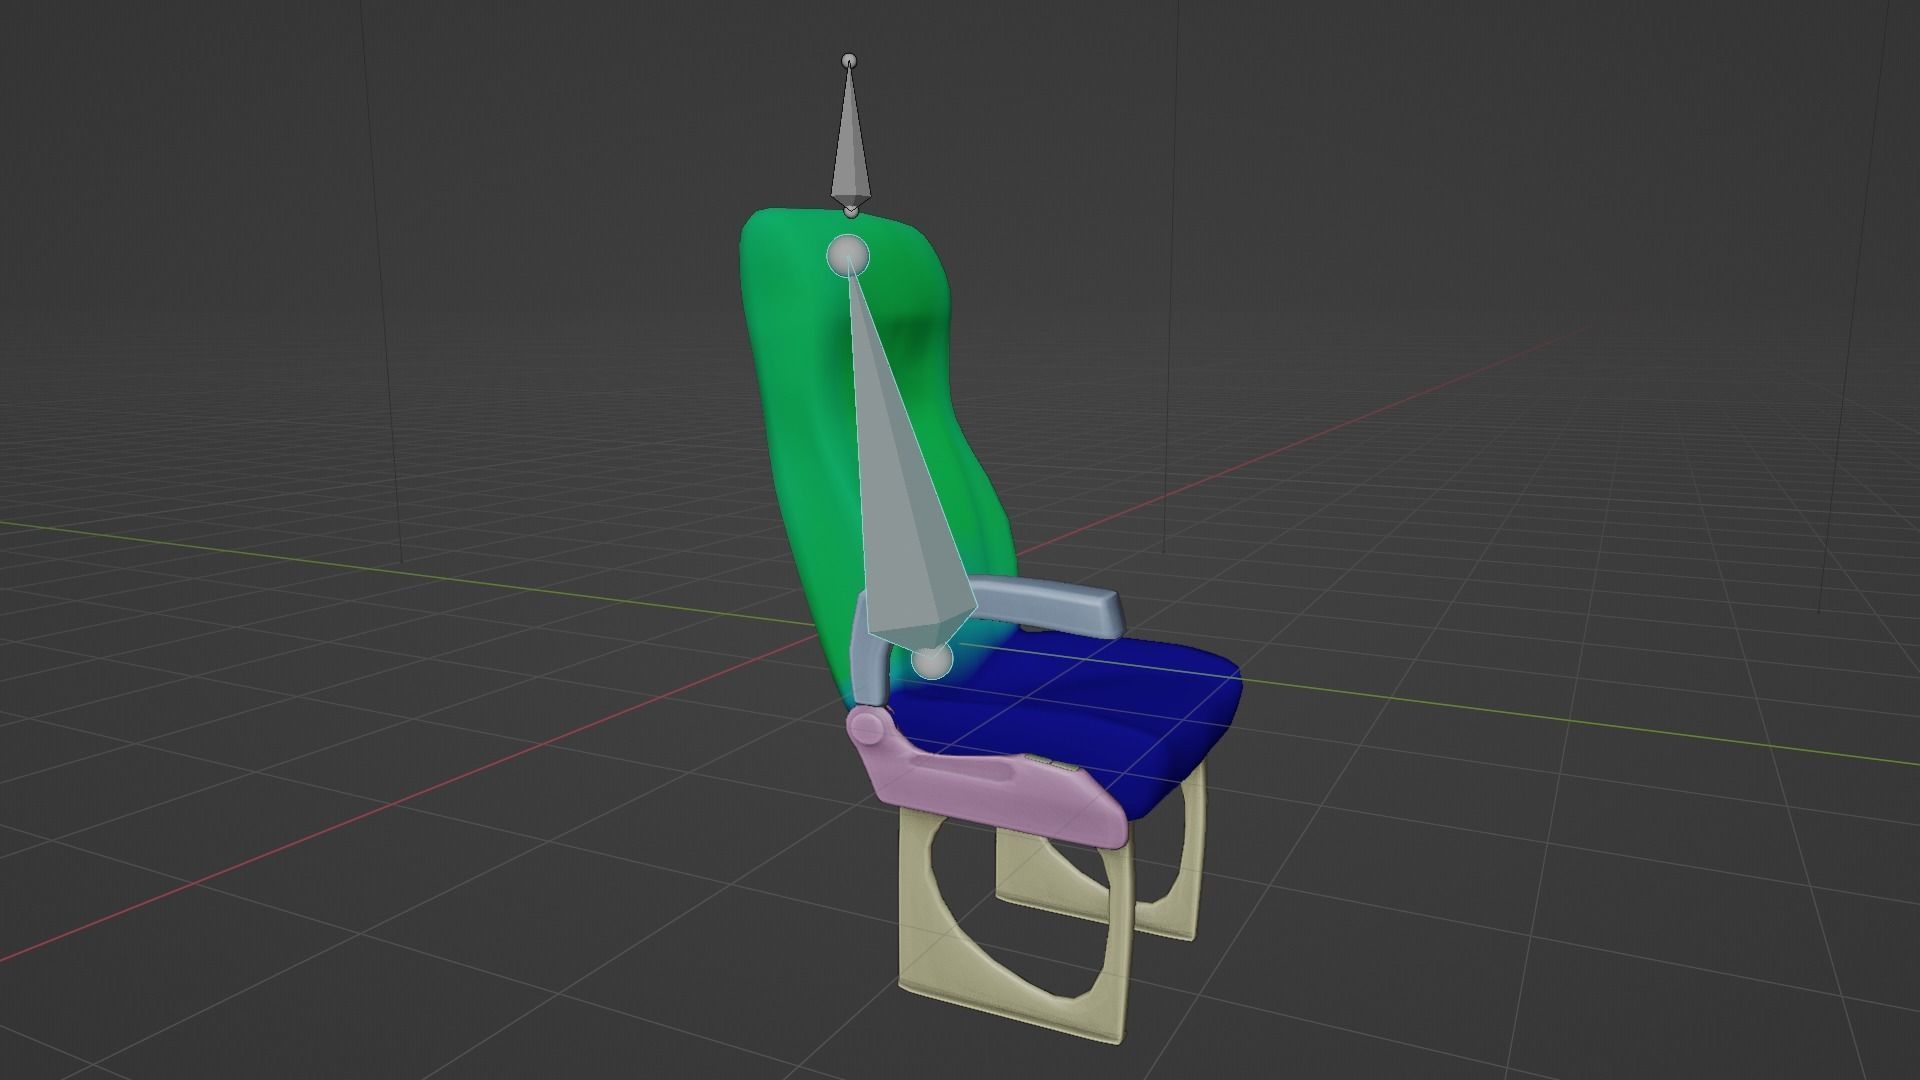Click the round recline knob on the pink panel
1920x1080 pixels.
866,727
